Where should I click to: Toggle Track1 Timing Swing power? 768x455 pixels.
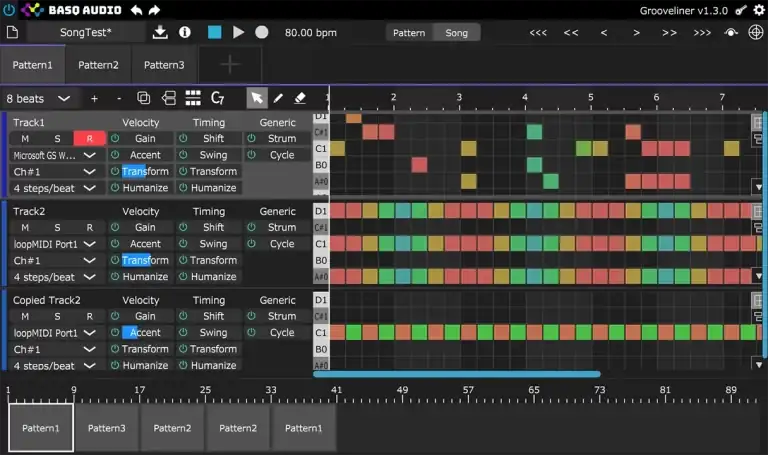[x=183, y=155]
